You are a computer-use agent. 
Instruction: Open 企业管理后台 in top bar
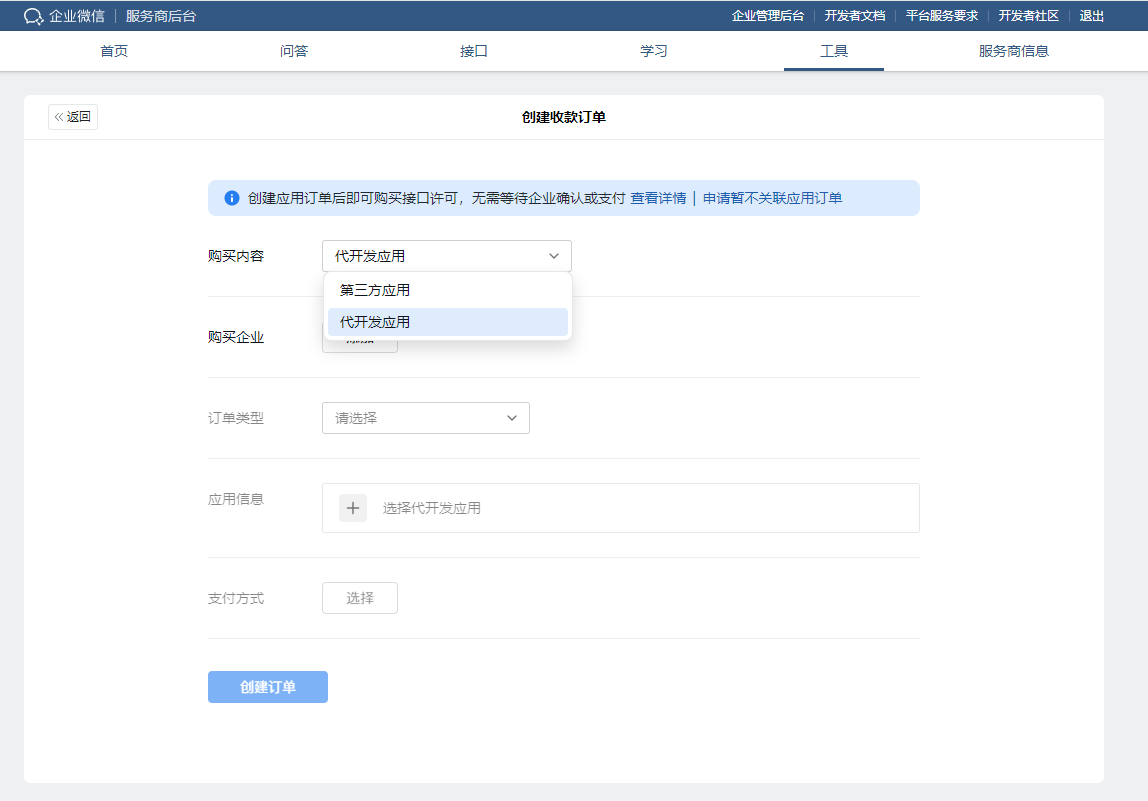tap(767, 16)
